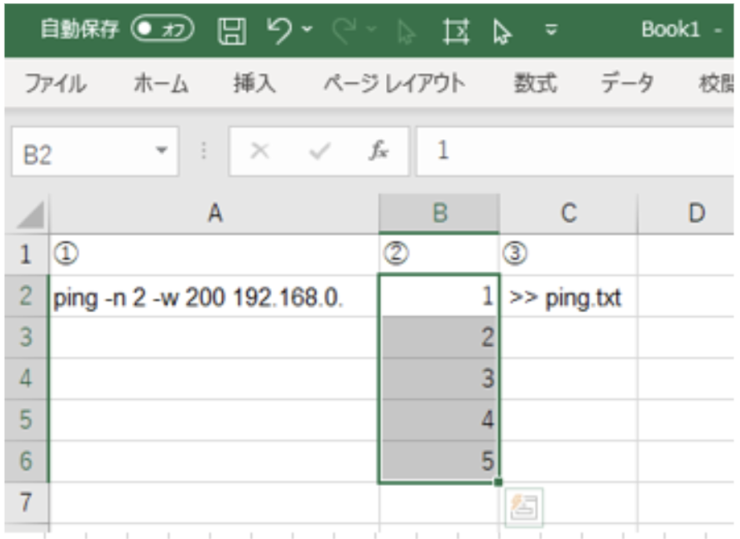Click the Undo arrow icon
Screen dimensions: 740x539
279,30
